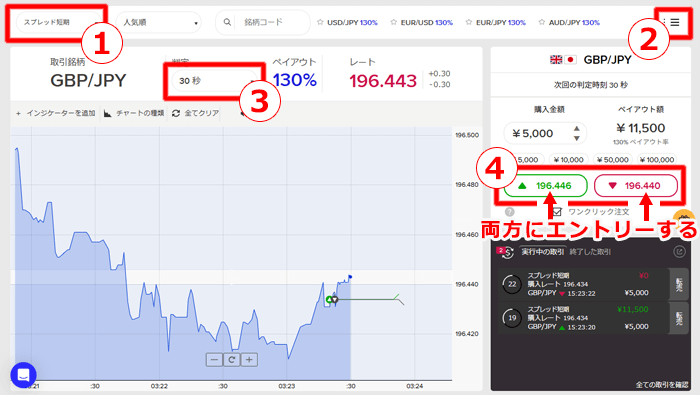Reset chart zoom with refresh icon
Viewport: 700px width, 395px height.
[232, 360]
